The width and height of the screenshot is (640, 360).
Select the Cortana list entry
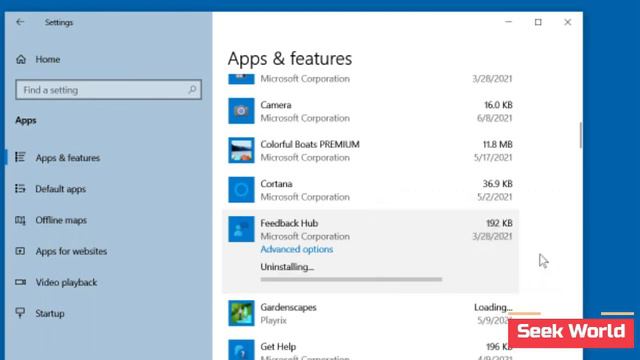[370, 190]
